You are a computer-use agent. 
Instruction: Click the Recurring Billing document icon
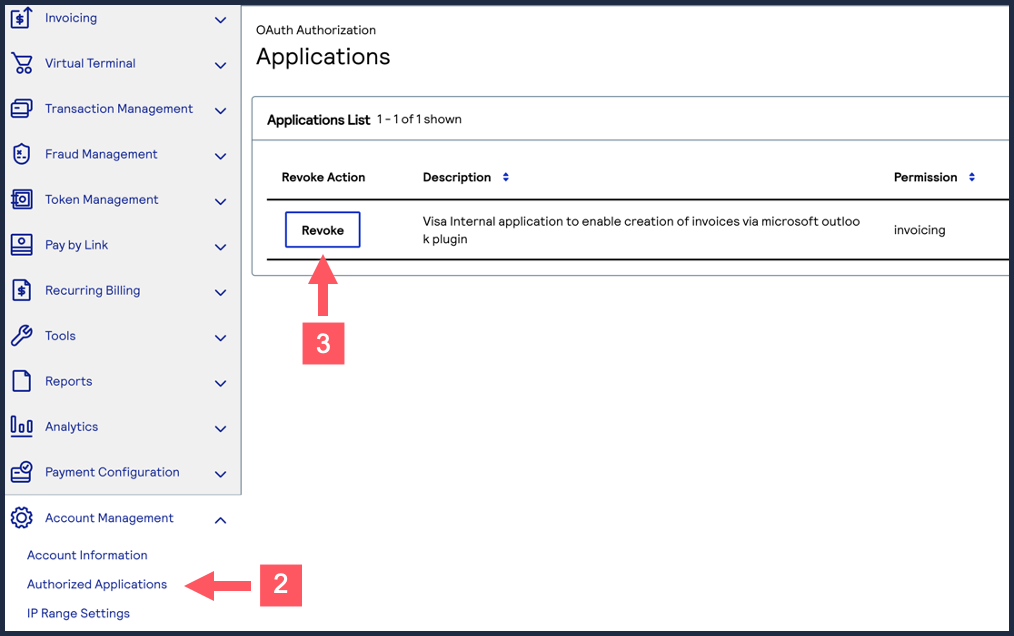pyautogui.click(x=21, y=291)
